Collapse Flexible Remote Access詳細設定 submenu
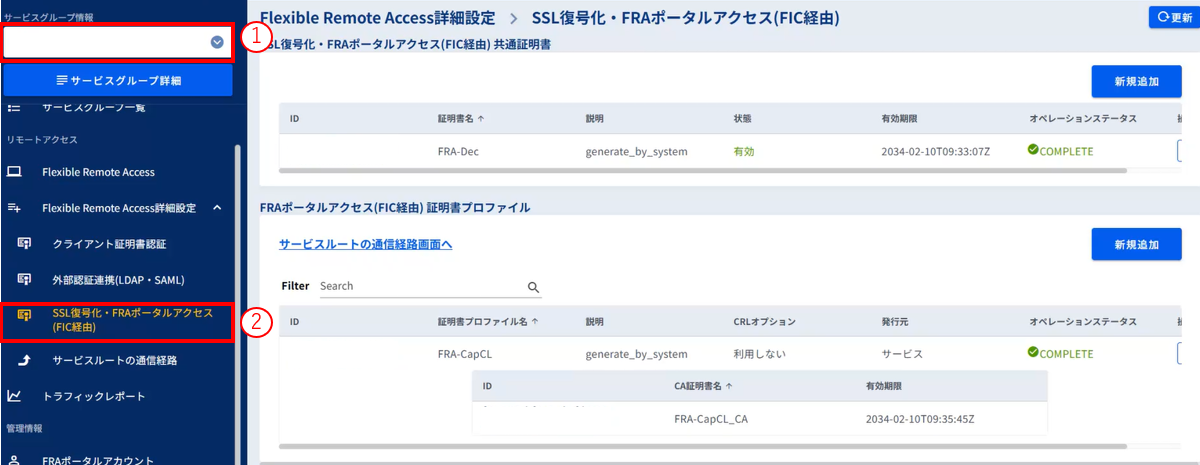Viewport: 1200px width, 465px height. tap(217, 208)
